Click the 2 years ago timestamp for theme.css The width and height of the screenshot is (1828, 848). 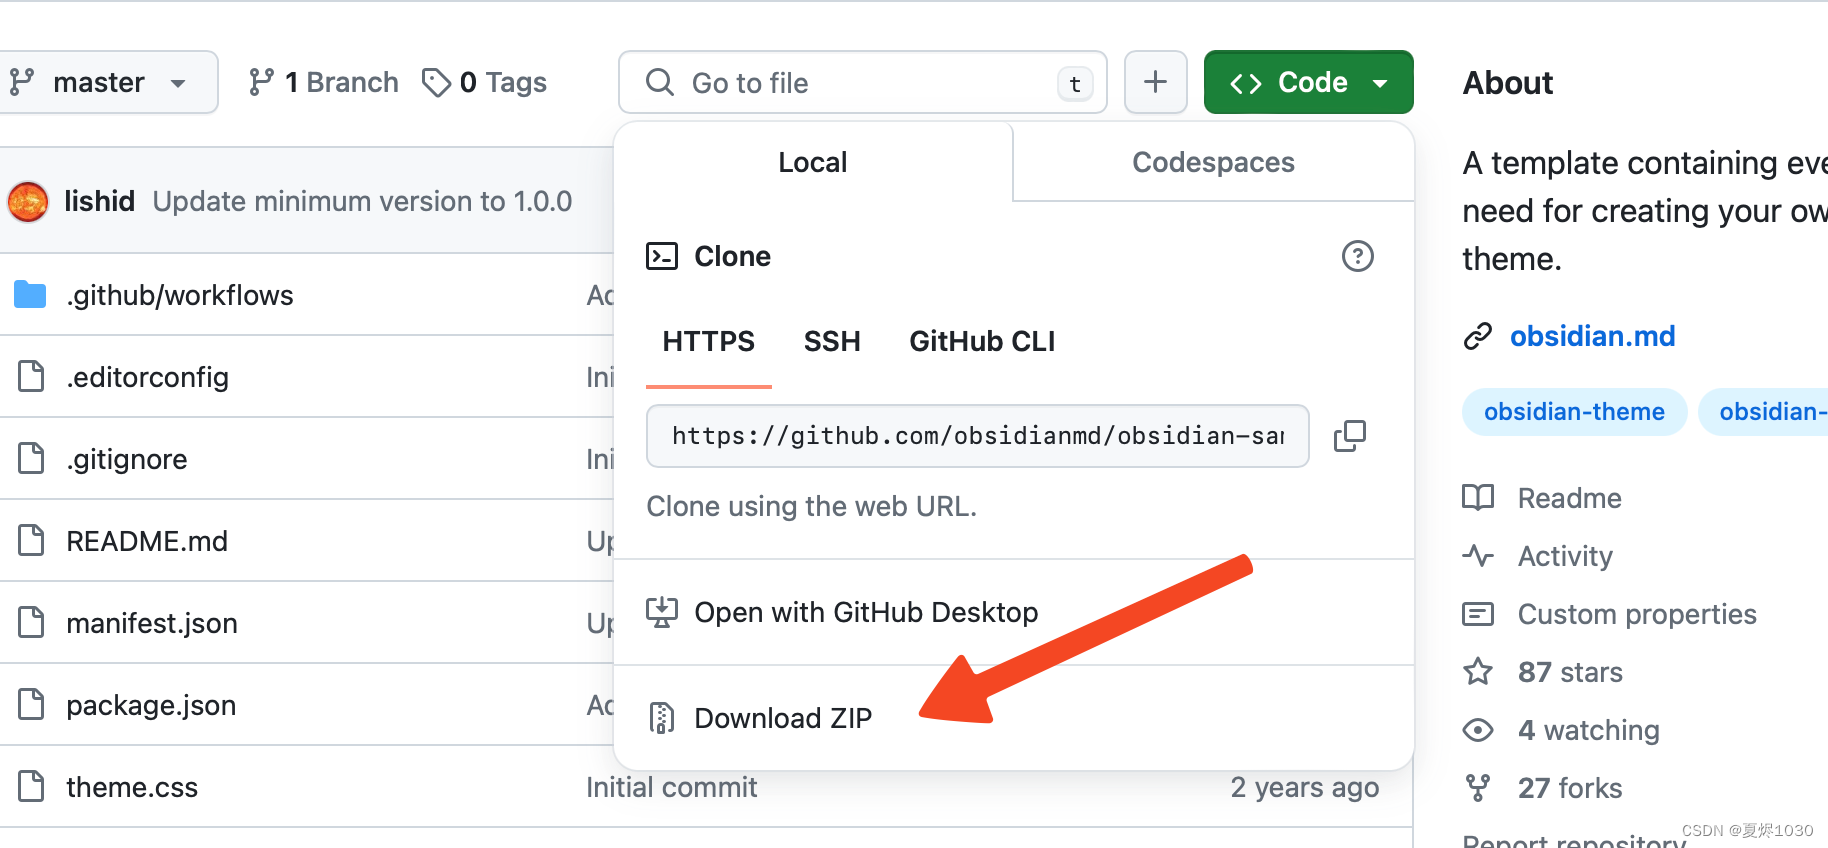tap(1305, 787)
